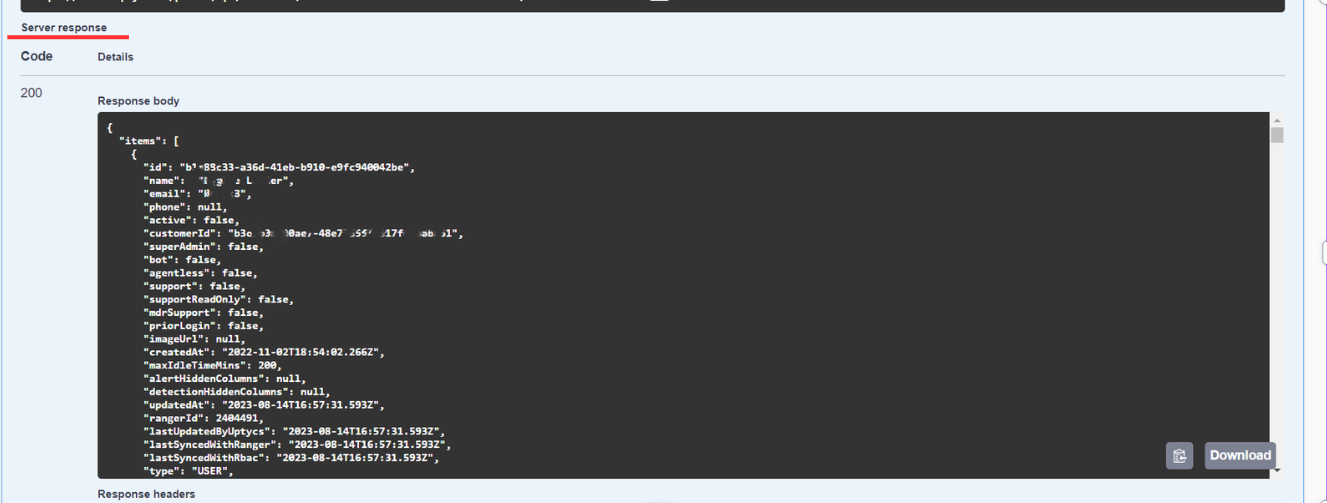The image size is (1327, 503).
Task: Click the "type": "USER" line
Action: point(188,471)
